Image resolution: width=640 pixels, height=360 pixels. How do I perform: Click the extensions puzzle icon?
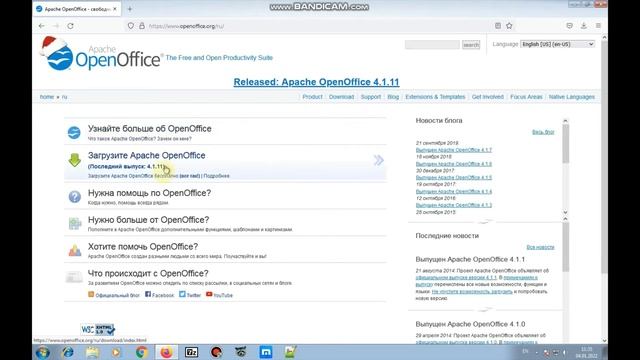click(x=75, y=224)
